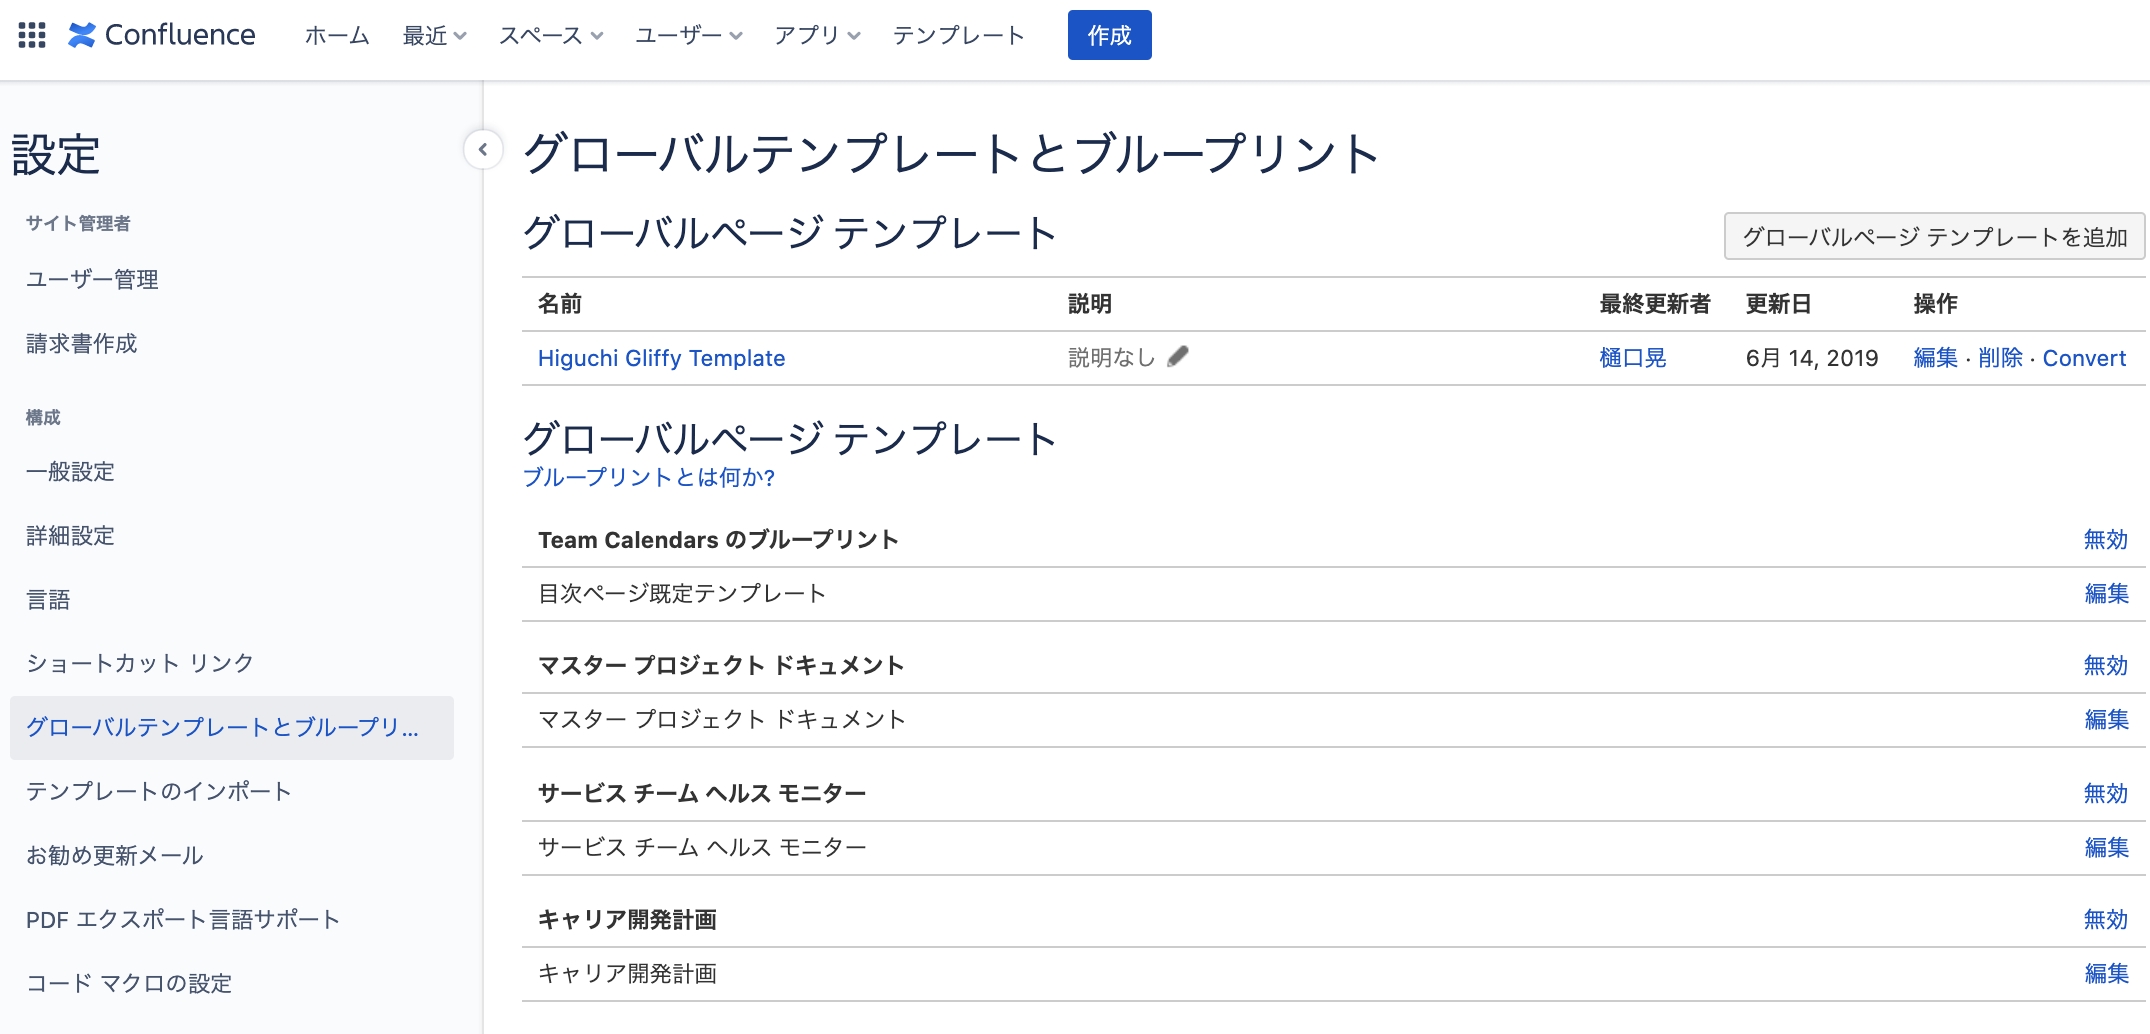Click the 最終更新者 column header

click(x=1655, y=304)
